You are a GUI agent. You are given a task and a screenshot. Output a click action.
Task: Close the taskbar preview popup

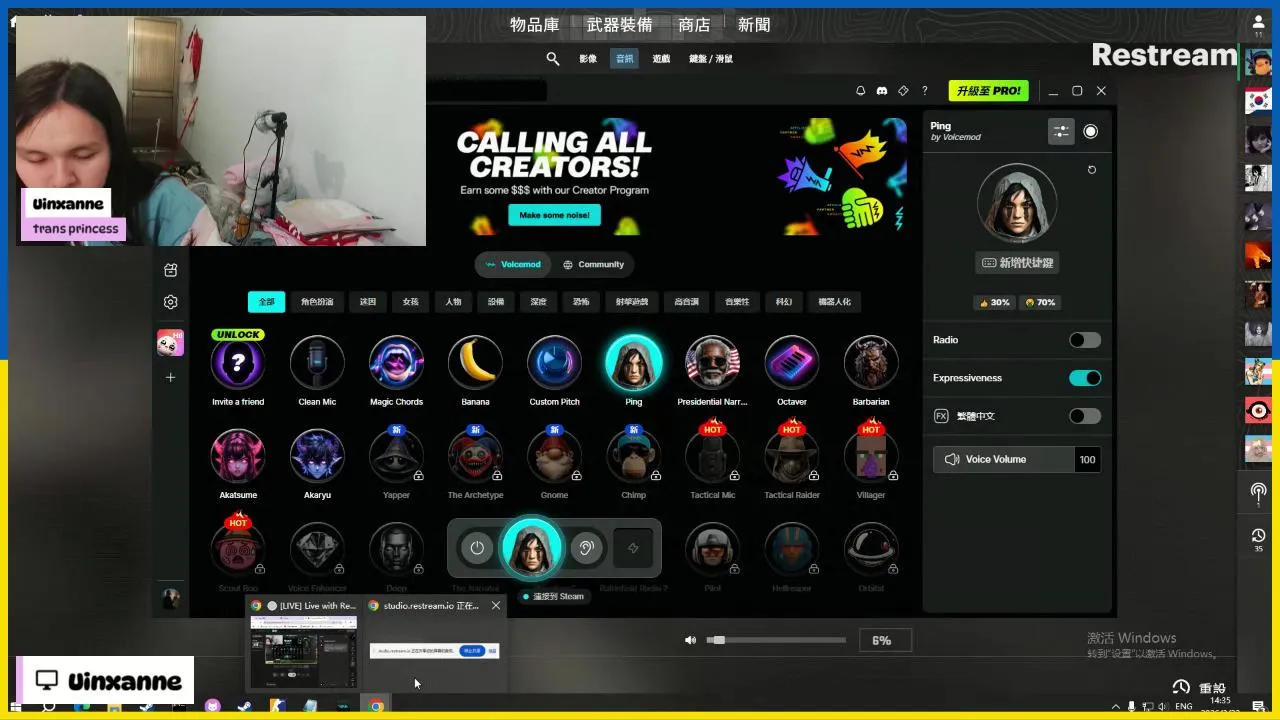(496, 606)
